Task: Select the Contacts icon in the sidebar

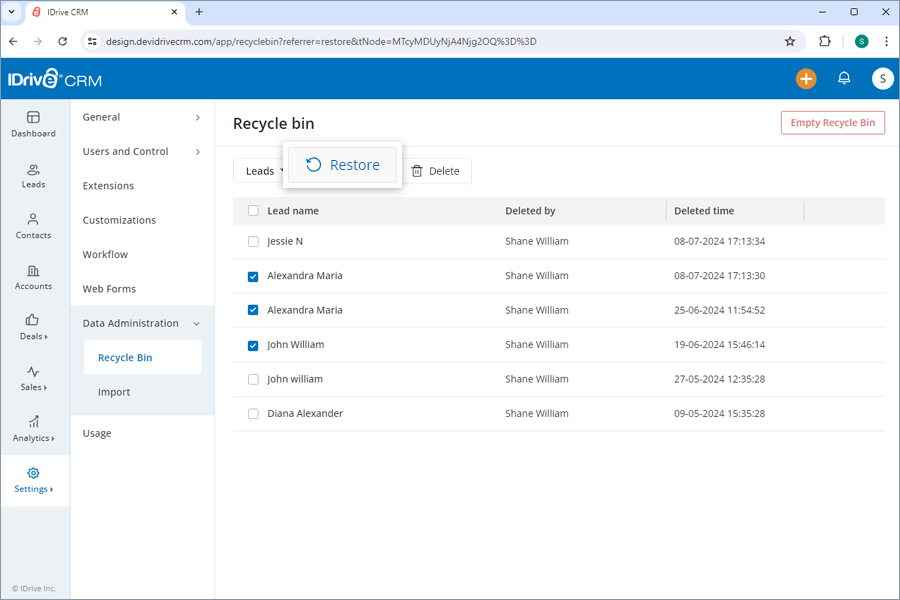Action: [33, 227]
